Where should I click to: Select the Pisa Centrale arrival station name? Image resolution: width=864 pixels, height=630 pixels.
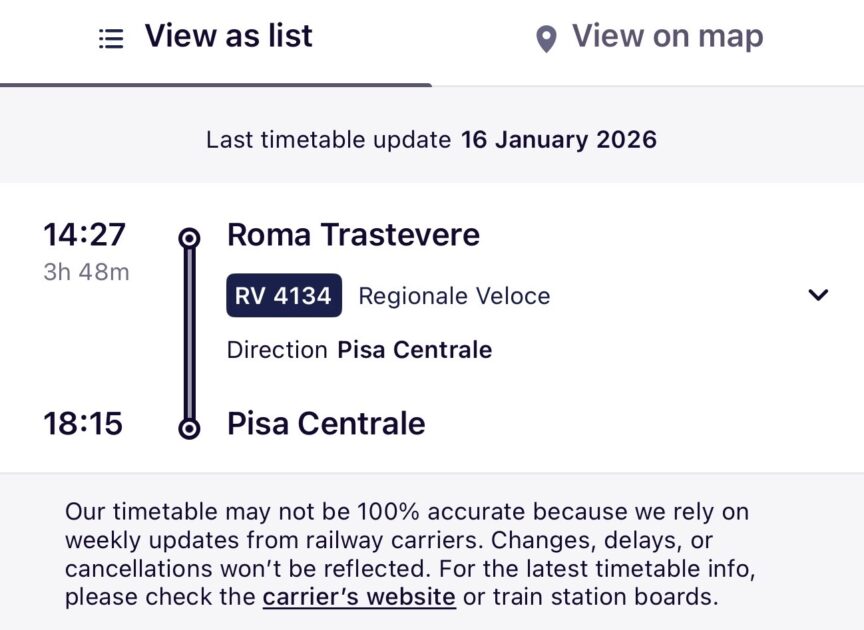[x=326, y=424]
